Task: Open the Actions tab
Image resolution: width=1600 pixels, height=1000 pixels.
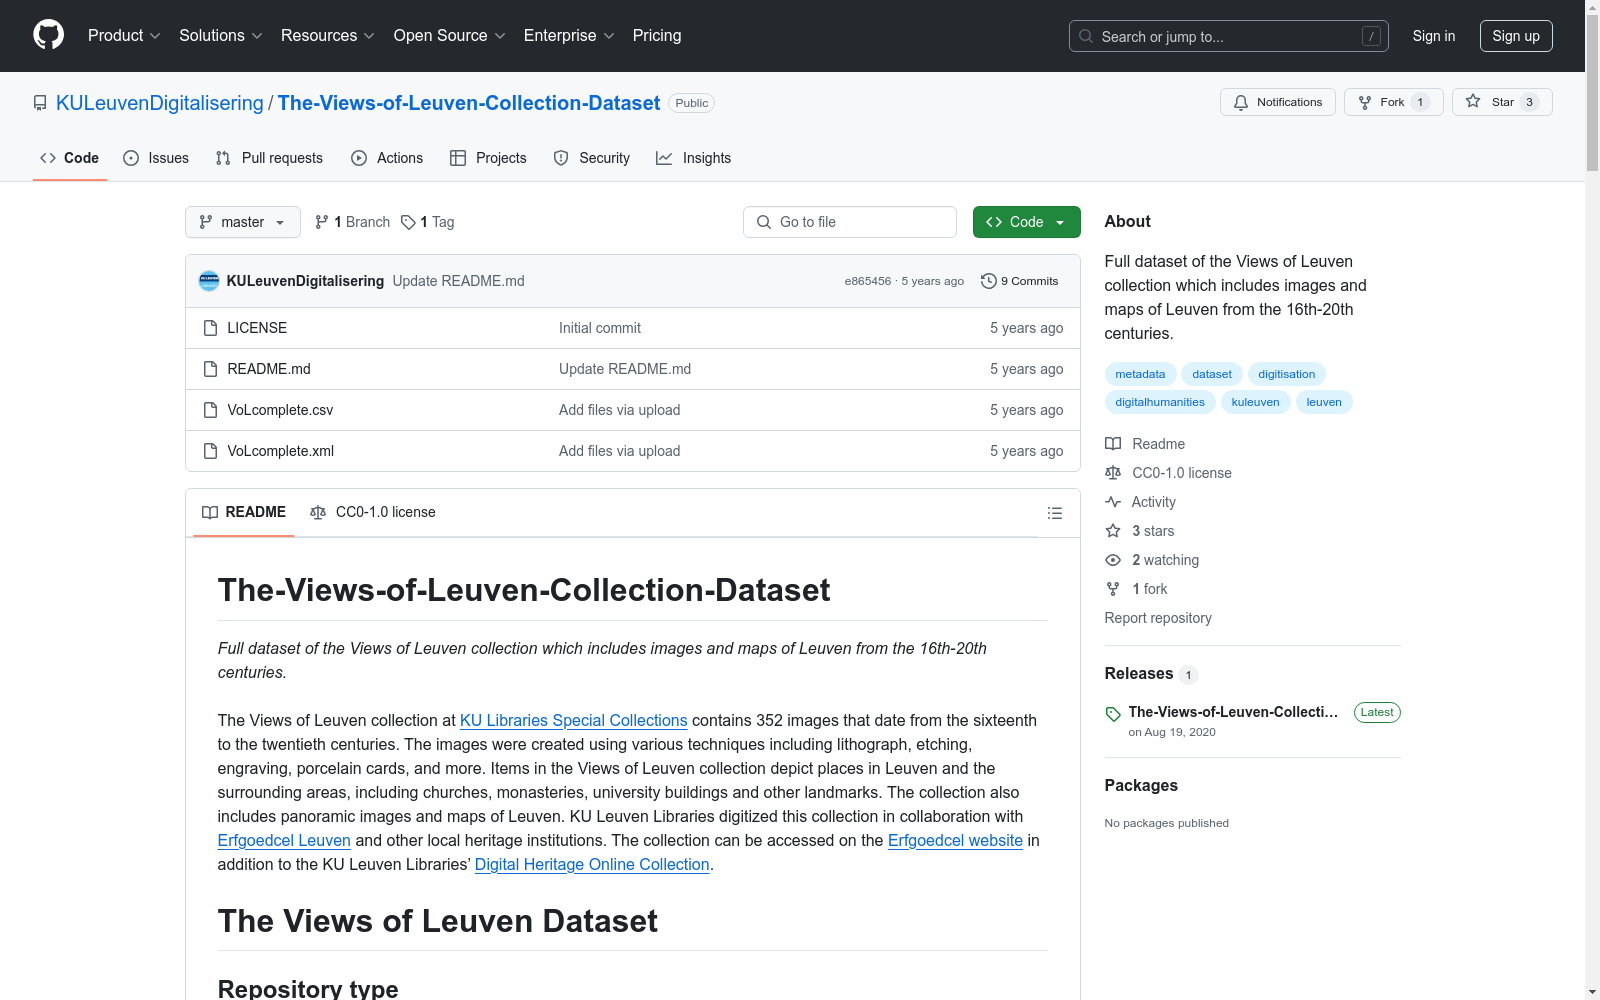Action: pyautogui.click(x=387, y=158)
